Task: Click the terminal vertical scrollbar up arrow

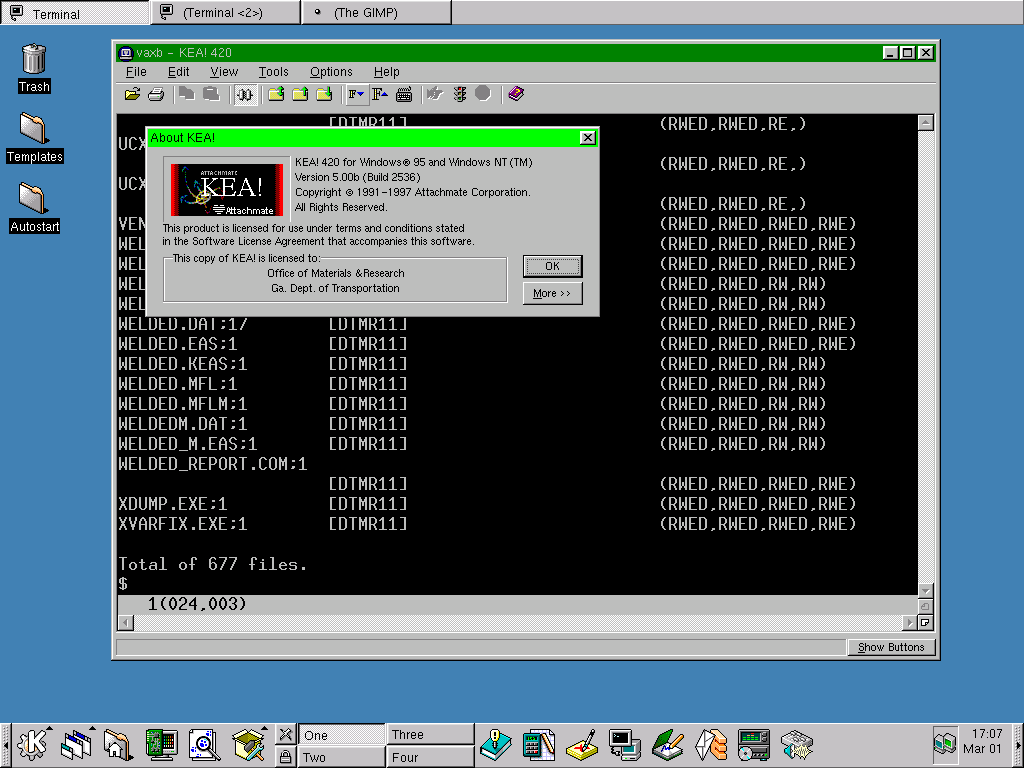Action: [x=925, y=123]
